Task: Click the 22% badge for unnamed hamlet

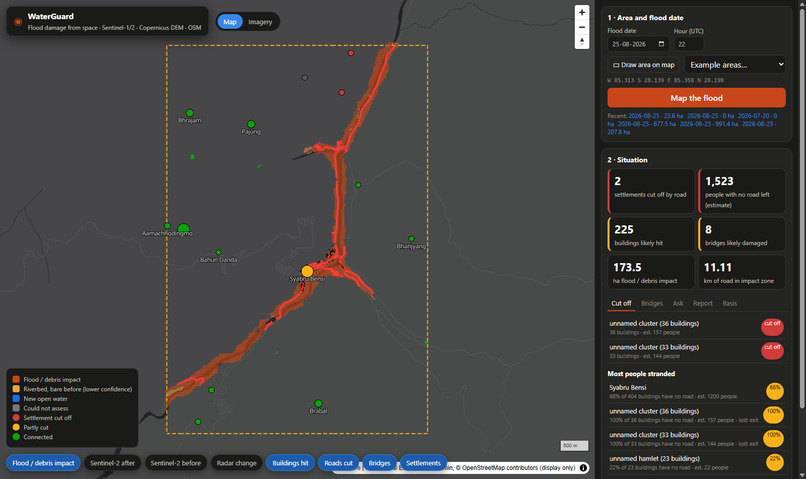Action: (x=775, y=462)
